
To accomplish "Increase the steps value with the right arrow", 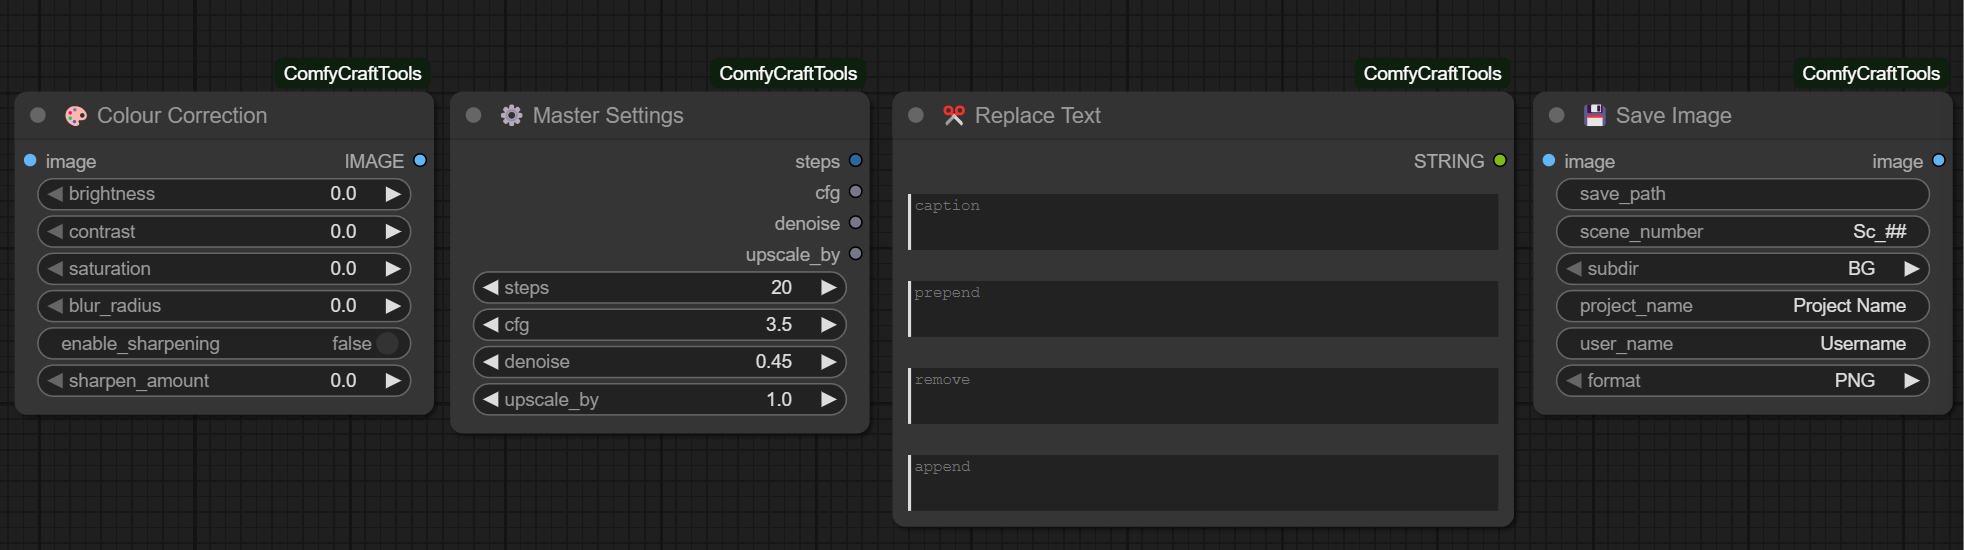I will point(828,288).
